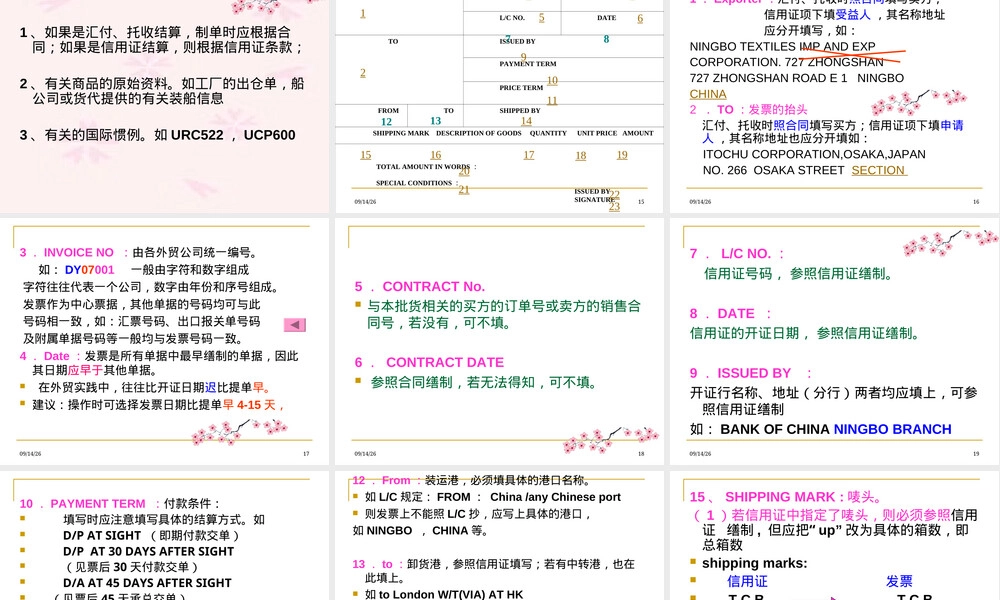
Task: Click the '8 . DATE' heading
Action: 730,314
